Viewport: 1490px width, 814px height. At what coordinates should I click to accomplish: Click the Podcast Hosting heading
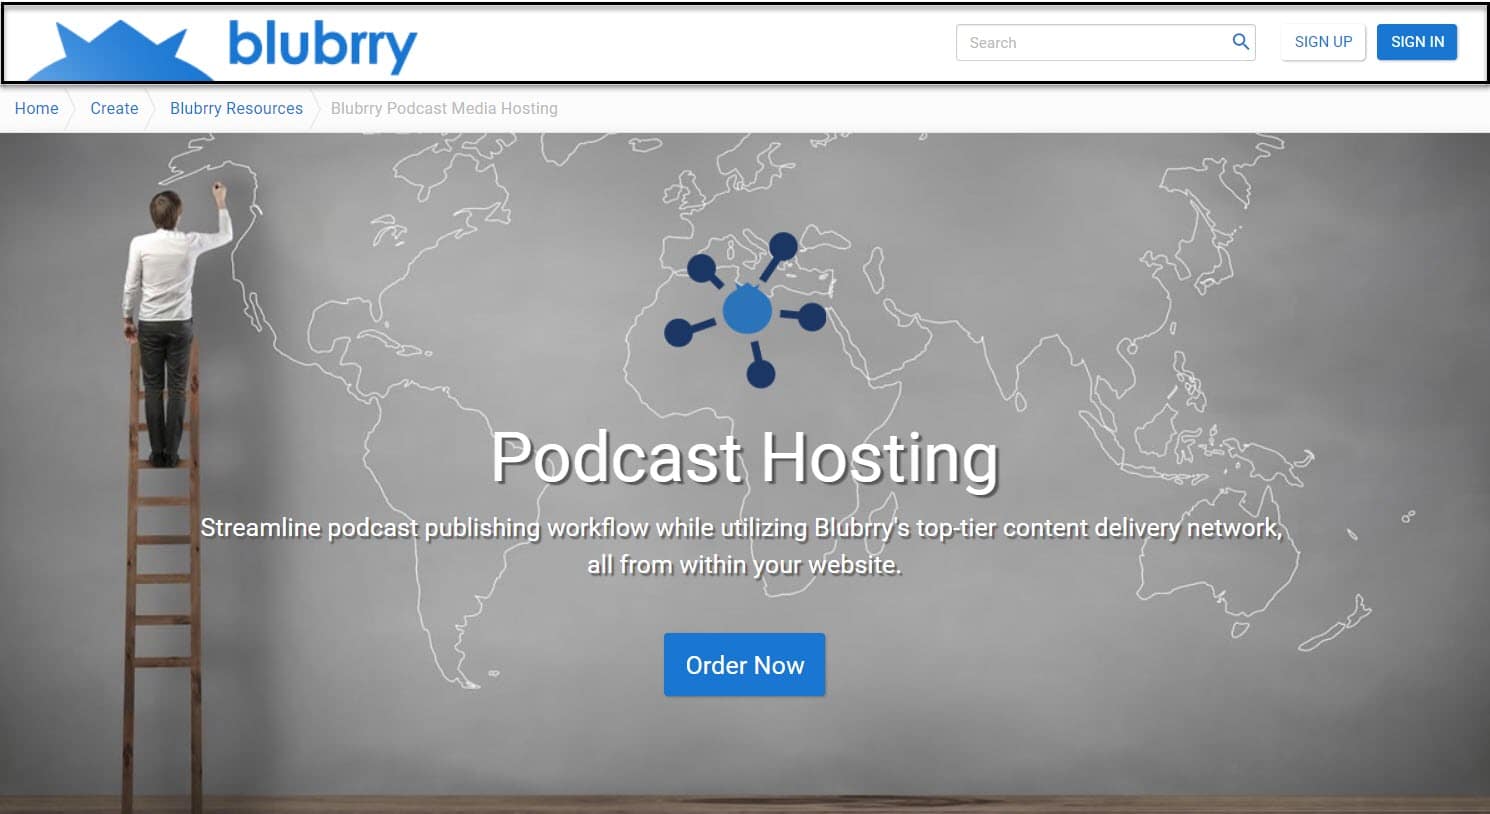[x=745, y=458]
